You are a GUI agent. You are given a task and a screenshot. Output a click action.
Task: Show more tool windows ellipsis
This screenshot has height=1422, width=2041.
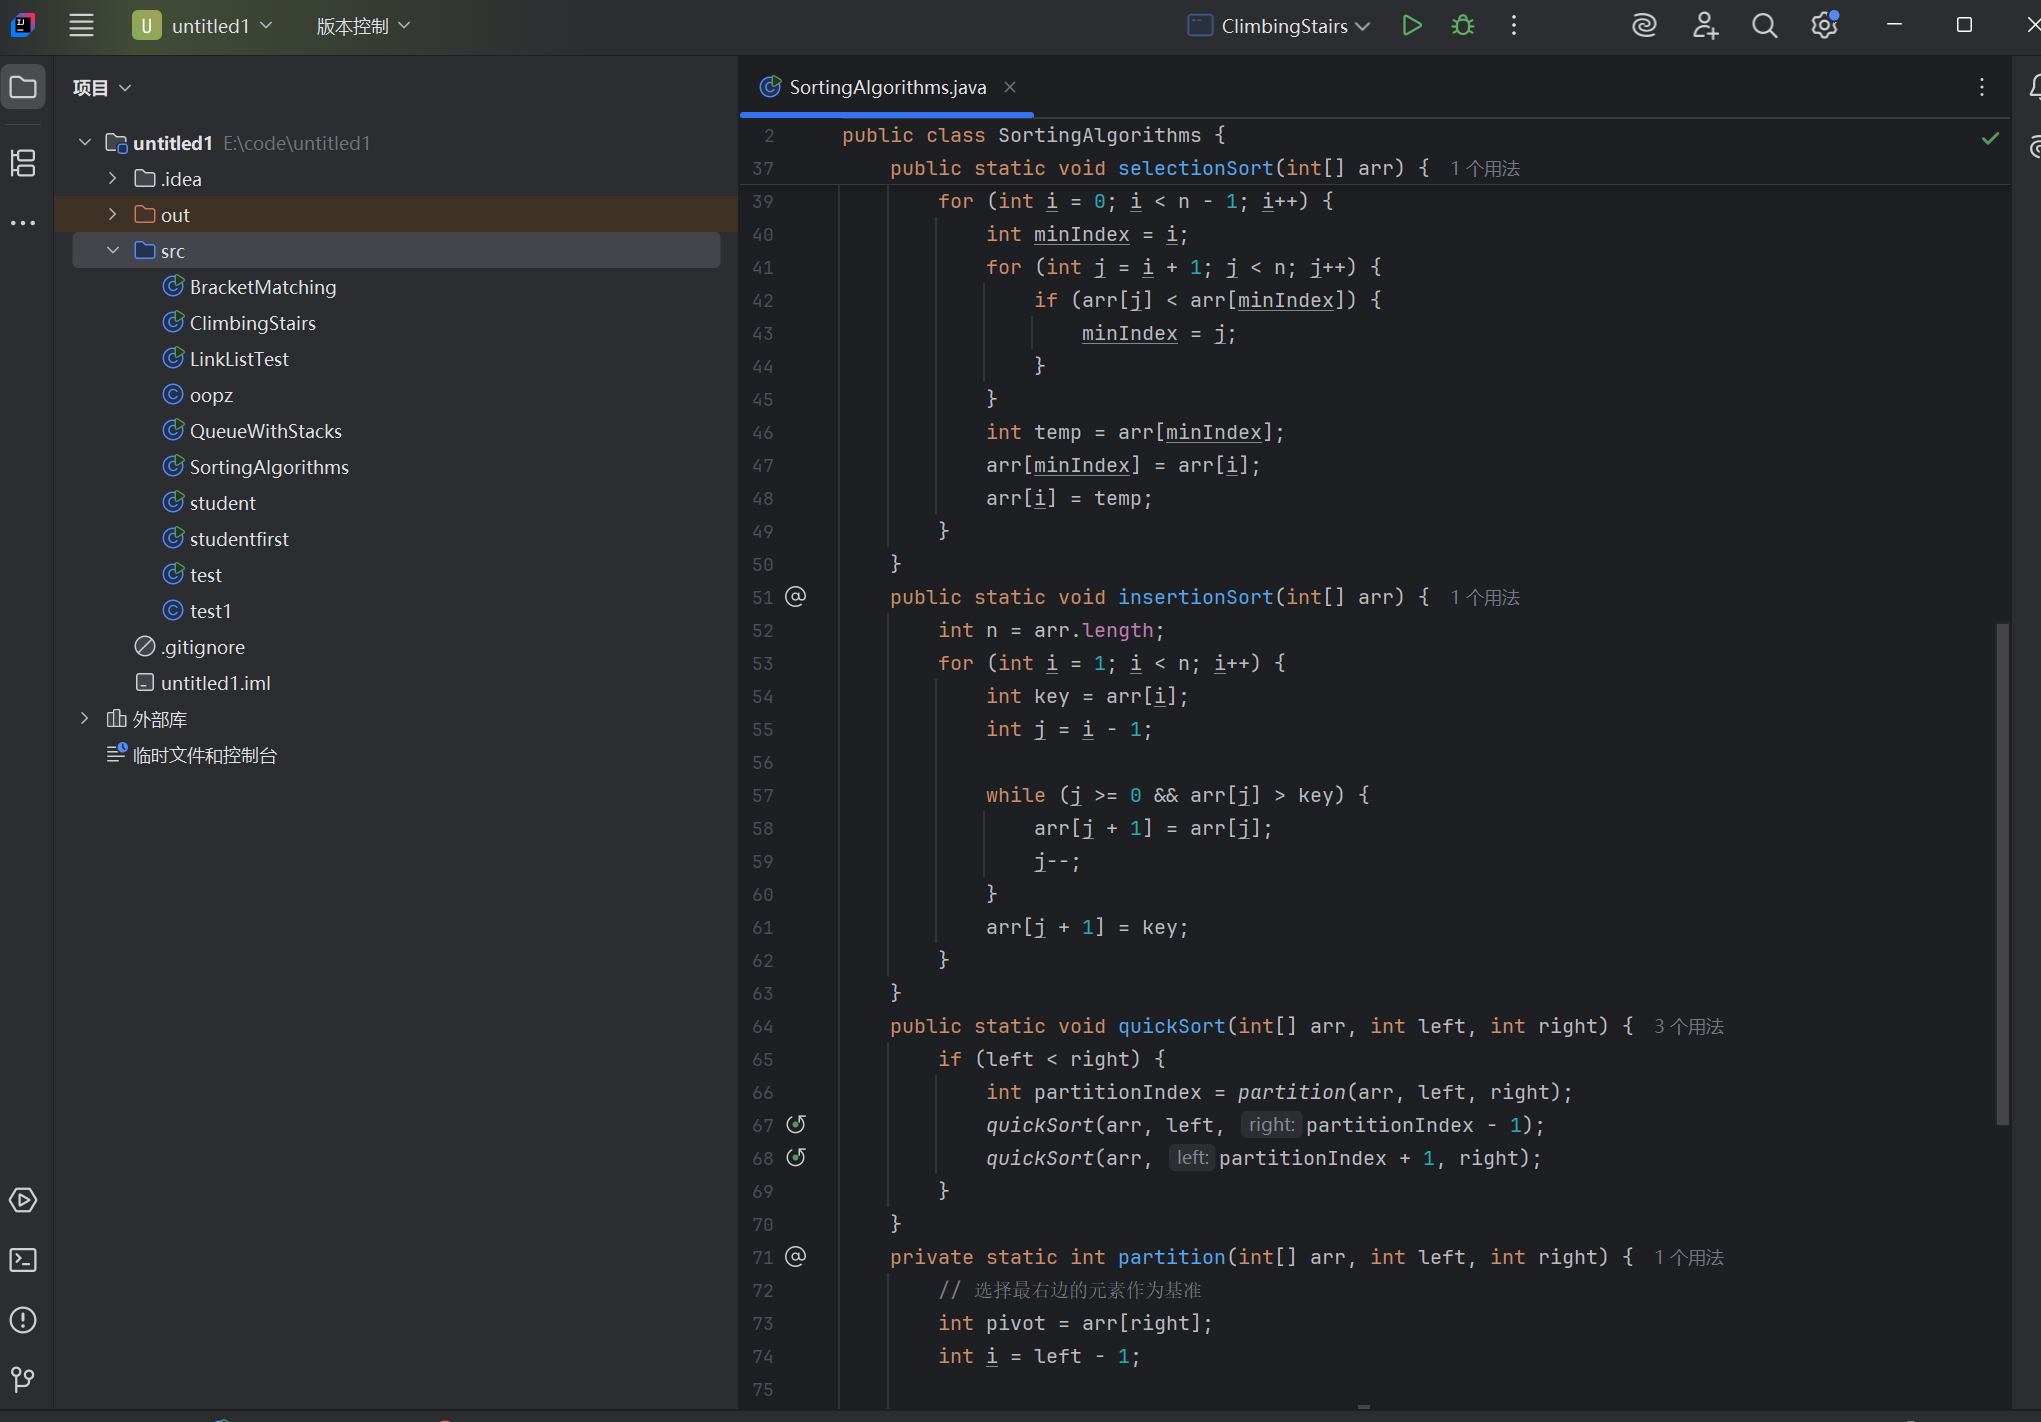tap(23, 223)
